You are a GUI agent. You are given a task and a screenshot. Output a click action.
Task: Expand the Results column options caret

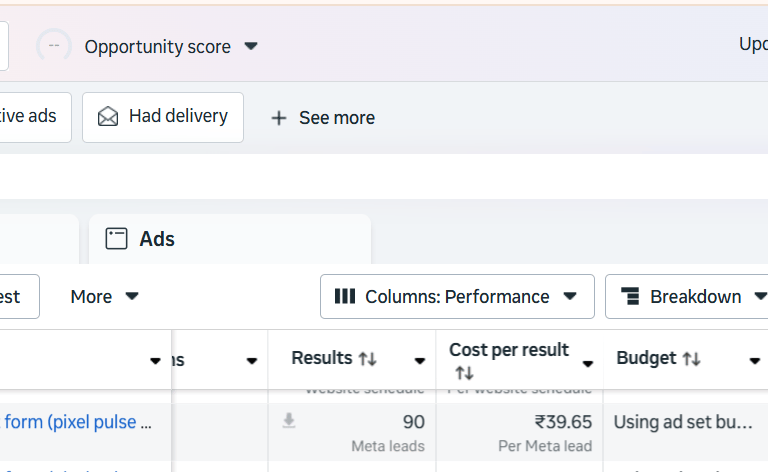pos(420,361)
